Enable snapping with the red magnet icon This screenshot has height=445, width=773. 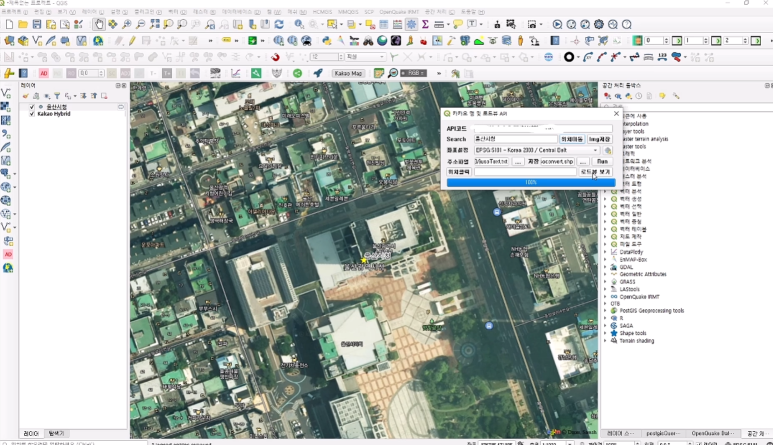click(x=275, y=57)
